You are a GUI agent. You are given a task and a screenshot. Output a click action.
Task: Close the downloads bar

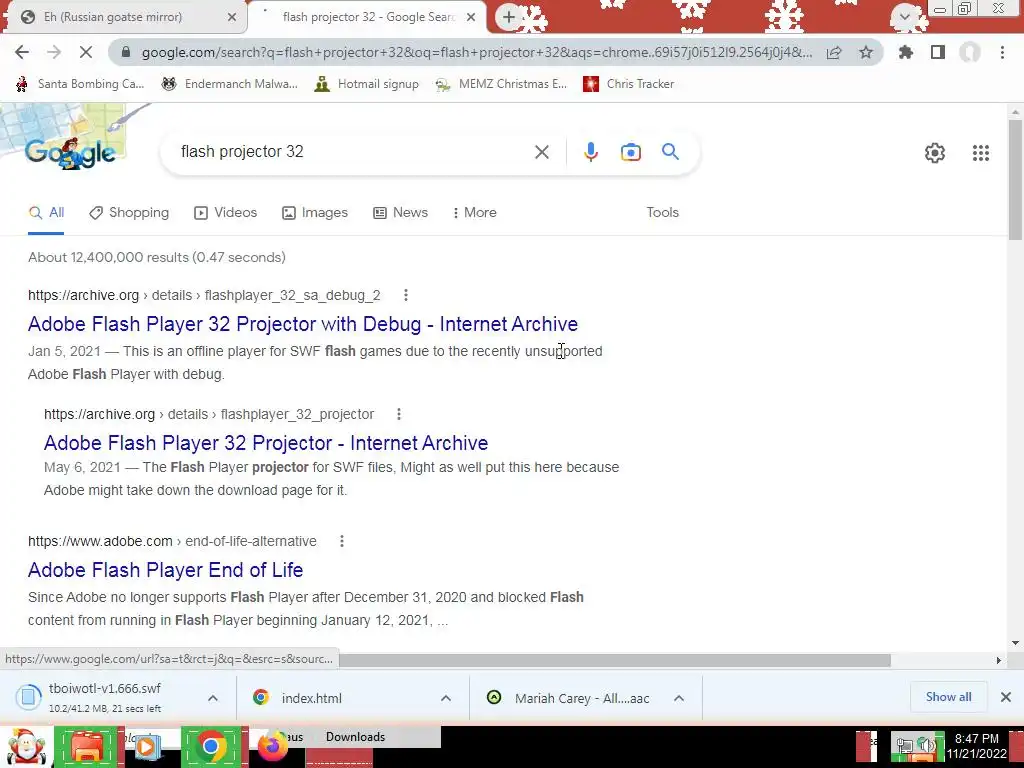click(1006, 697)
